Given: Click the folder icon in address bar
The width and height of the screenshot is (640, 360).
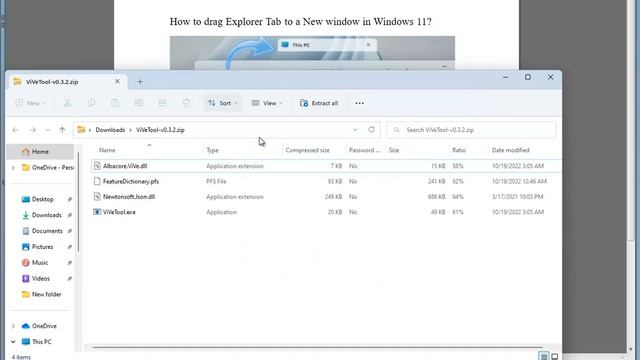Looking at the screenshot, I should (x=81, y=130).
